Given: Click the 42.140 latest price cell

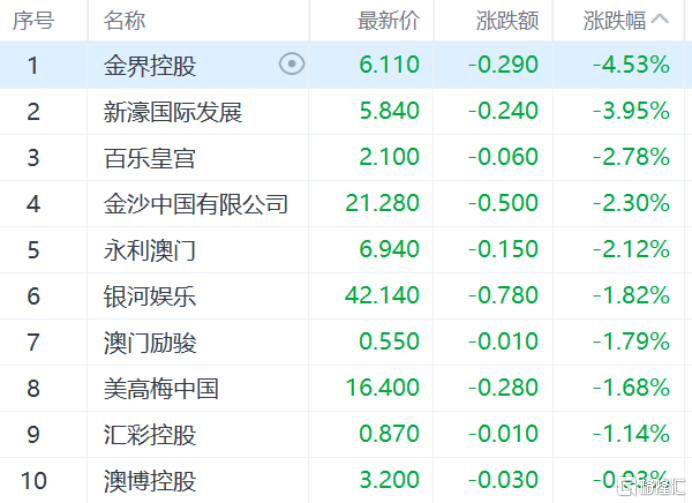Looking at the screenshot, I should 383,296.
